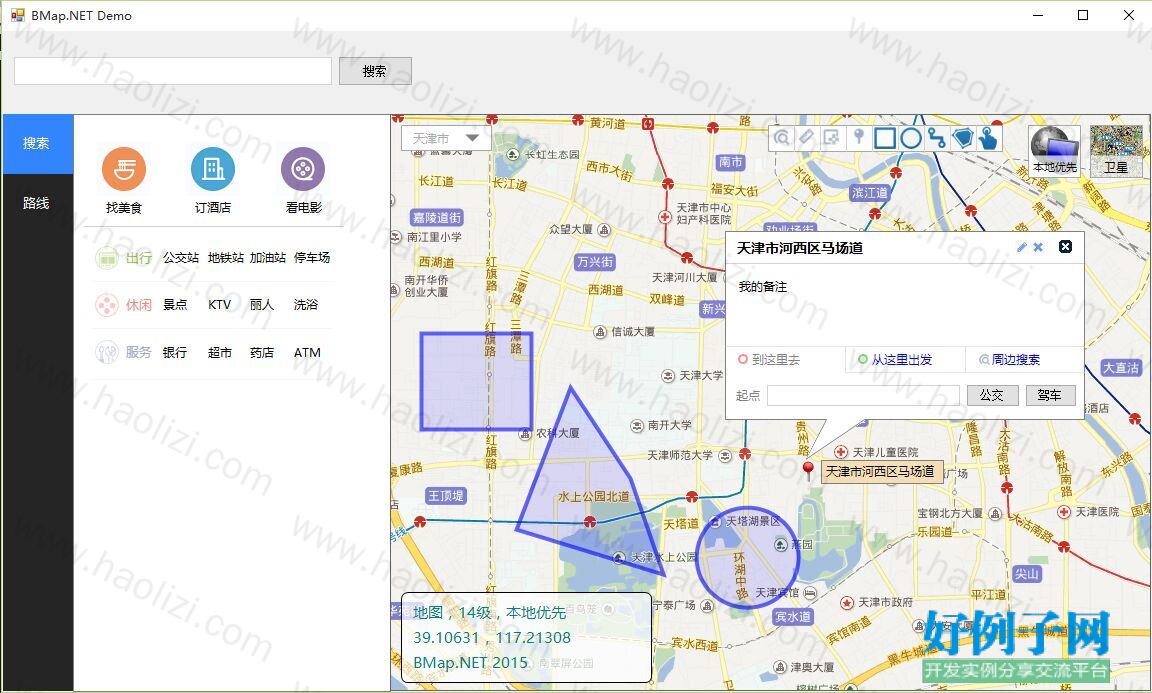Click the 天津大学 map label
This screenshot has height=693, width=1152.
click(701, 376)
